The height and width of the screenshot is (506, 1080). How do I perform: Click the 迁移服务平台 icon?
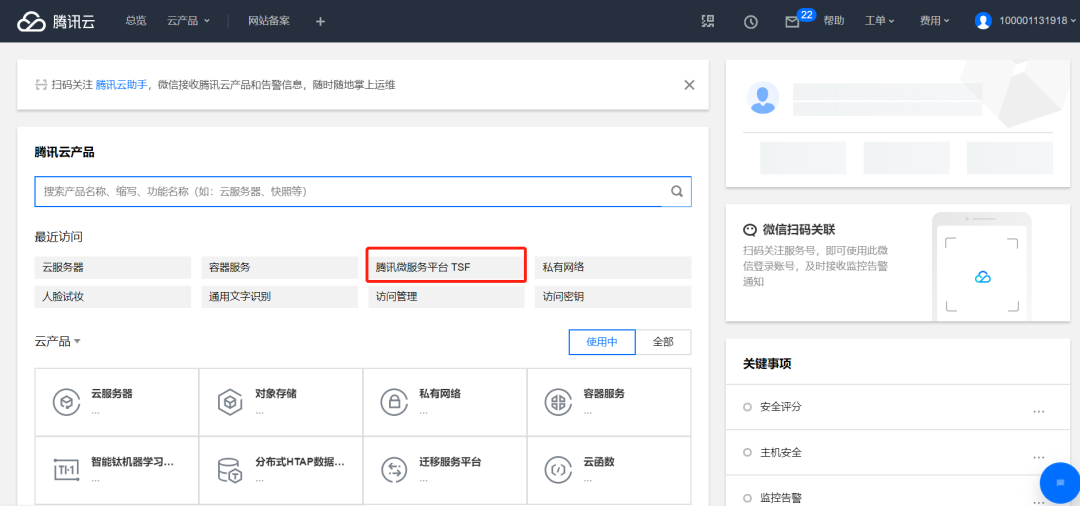[x=394, y=469]
